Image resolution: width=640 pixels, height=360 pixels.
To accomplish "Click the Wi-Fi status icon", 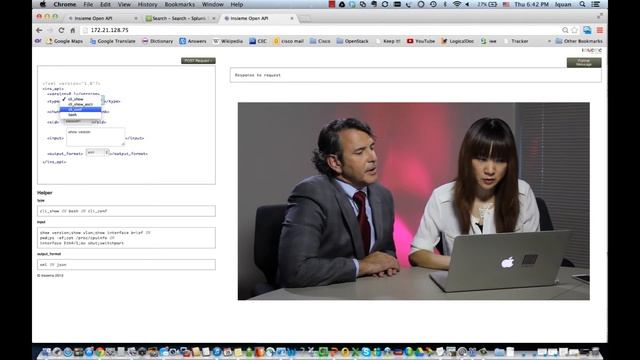I will click(457, 4).
